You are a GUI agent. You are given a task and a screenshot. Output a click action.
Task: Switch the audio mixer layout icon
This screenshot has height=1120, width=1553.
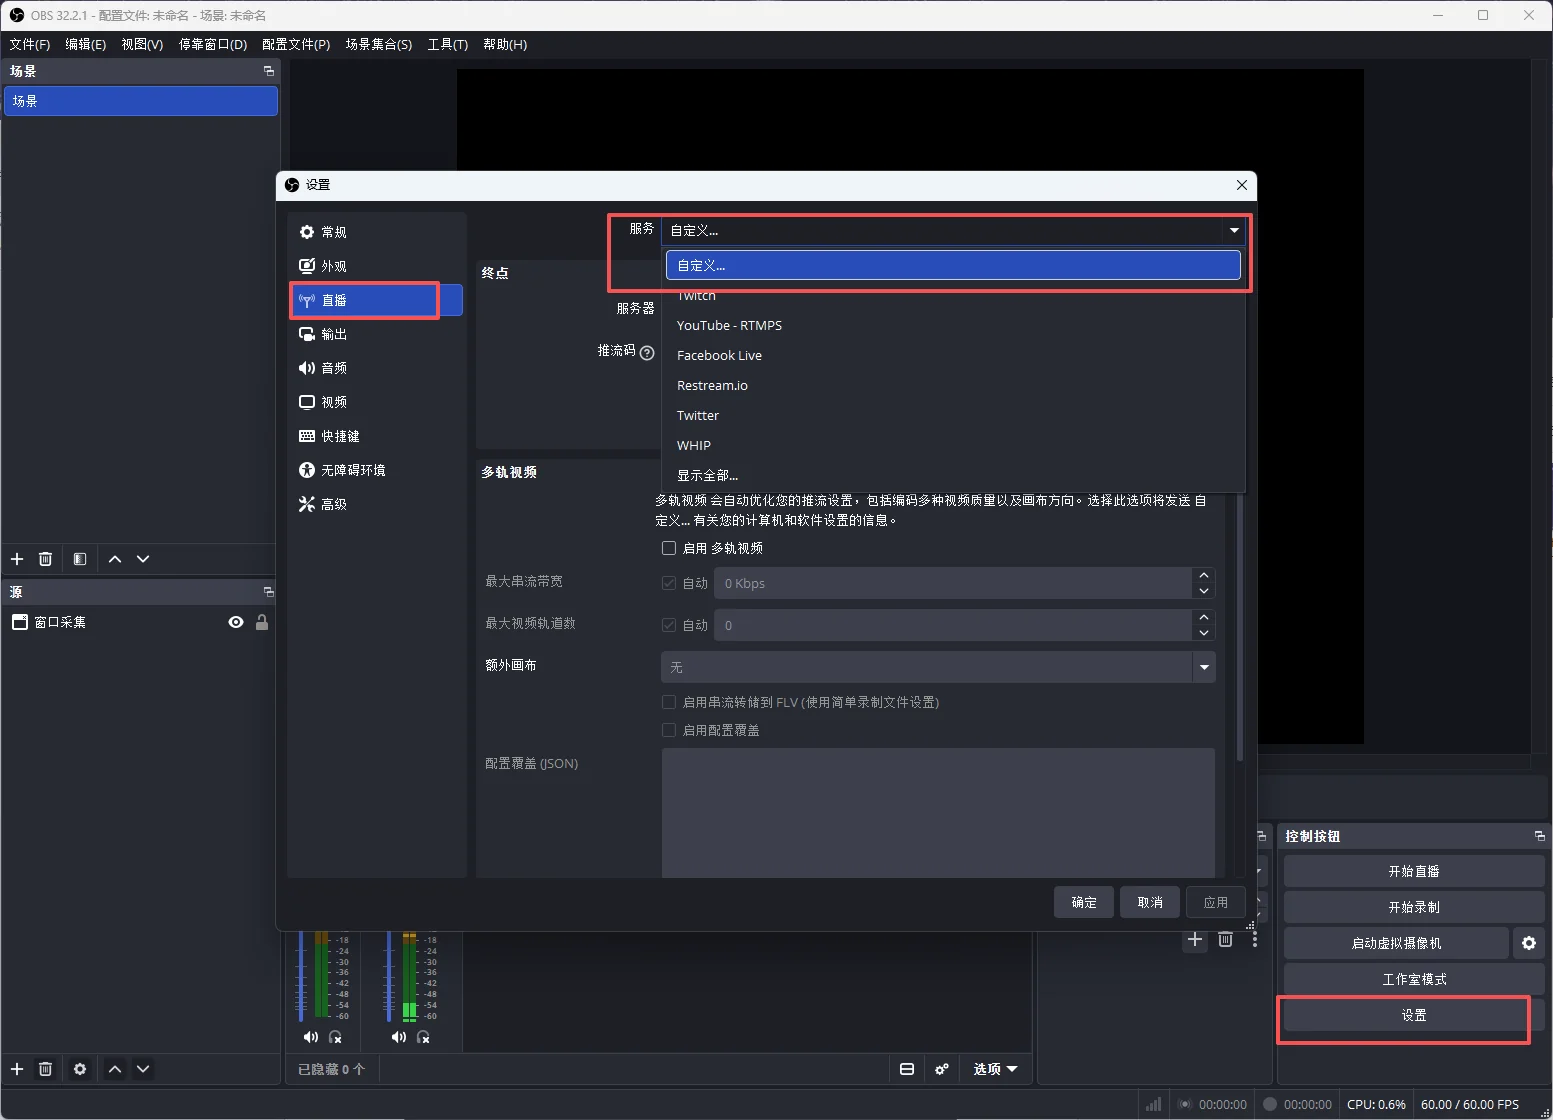pyautogui.click(x=907, y=1069)
